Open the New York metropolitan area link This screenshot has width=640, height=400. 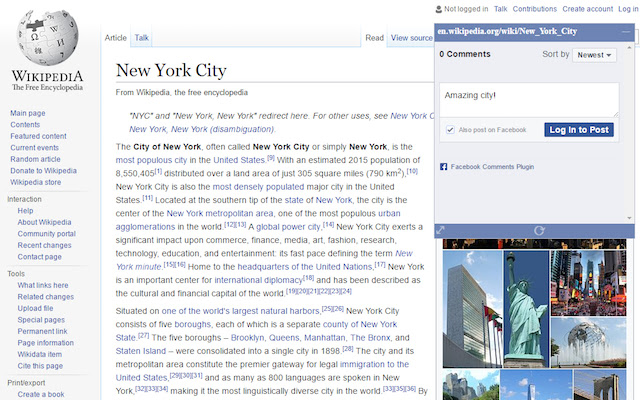(x=220, y=213)
